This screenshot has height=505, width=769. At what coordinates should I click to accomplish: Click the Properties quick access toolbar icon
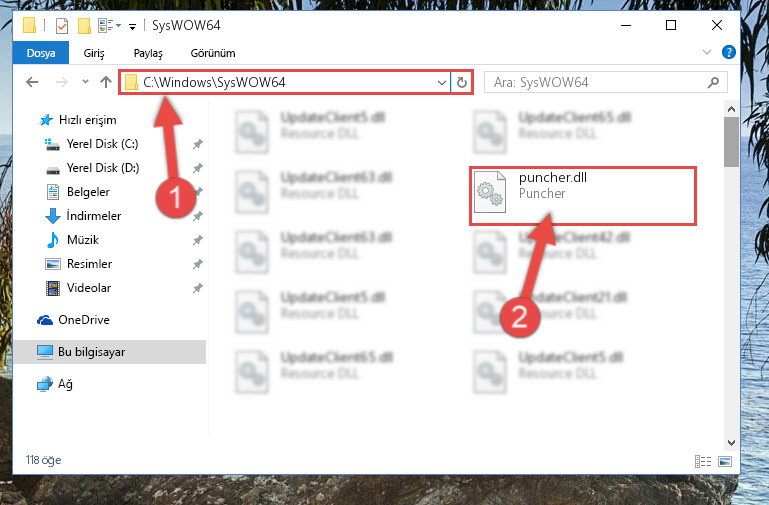62,25
